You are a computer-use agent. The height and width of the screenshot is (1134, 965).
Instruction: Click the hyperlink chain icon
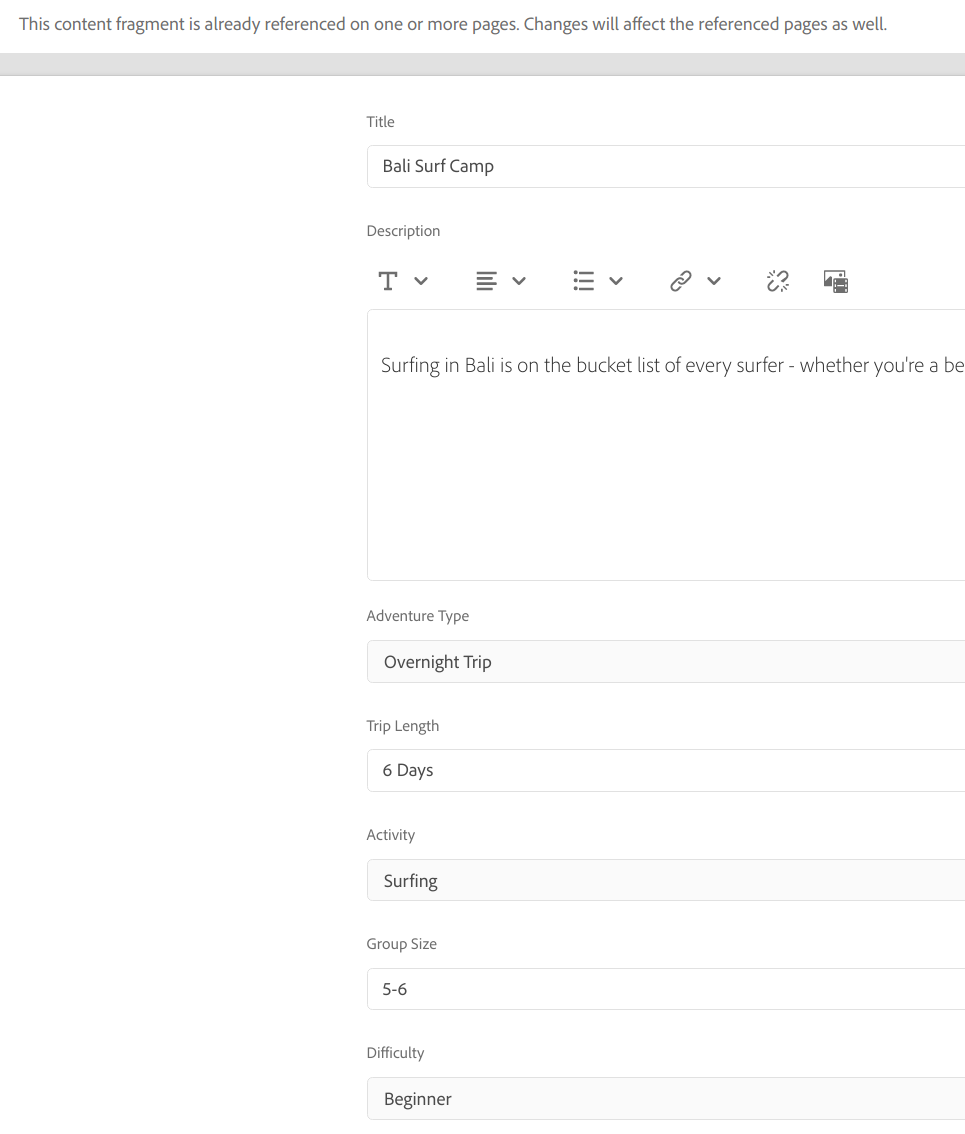pos(681,281)
